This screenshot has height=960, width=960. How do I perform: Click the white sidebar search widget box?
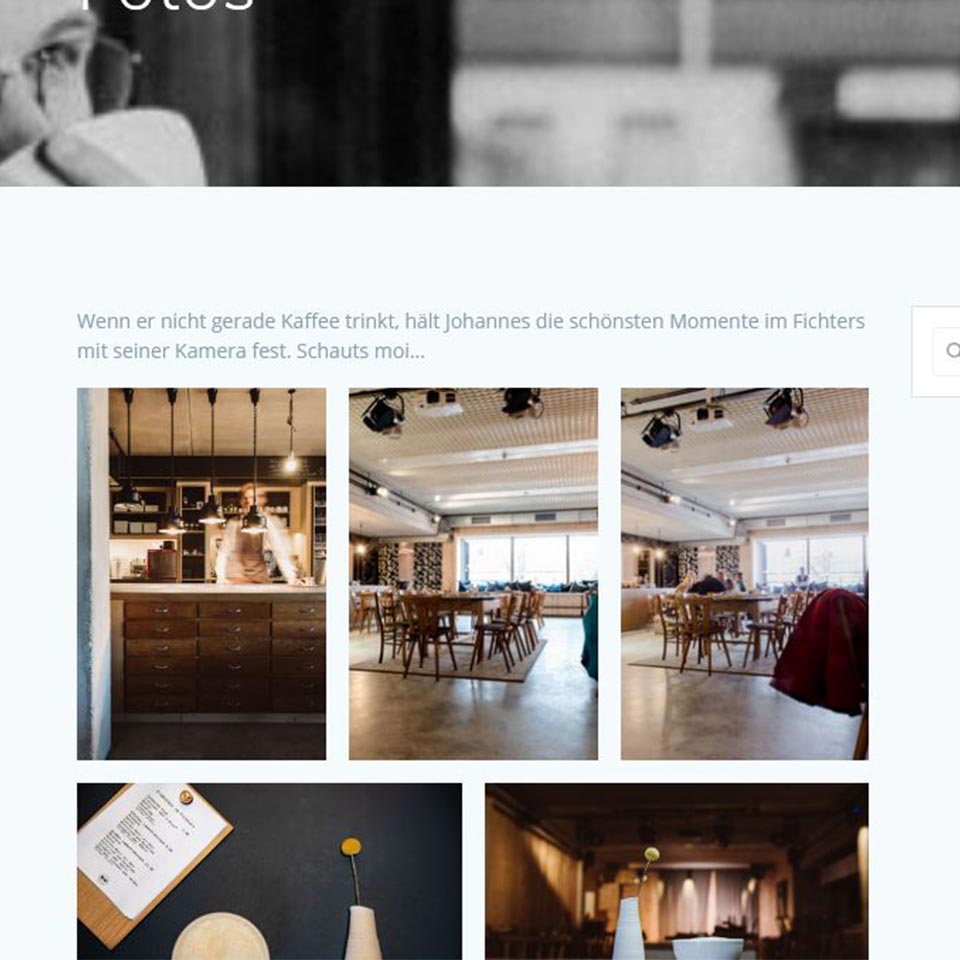[936, 352]
